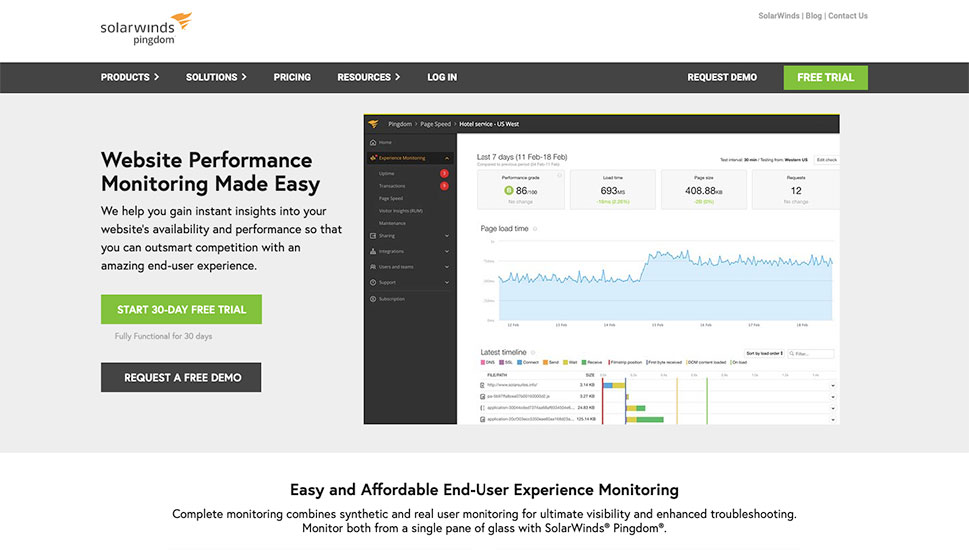Viewport: 969px width, 550px height.
Task: Click the Request Demo nav link
Action: (722, 77)
